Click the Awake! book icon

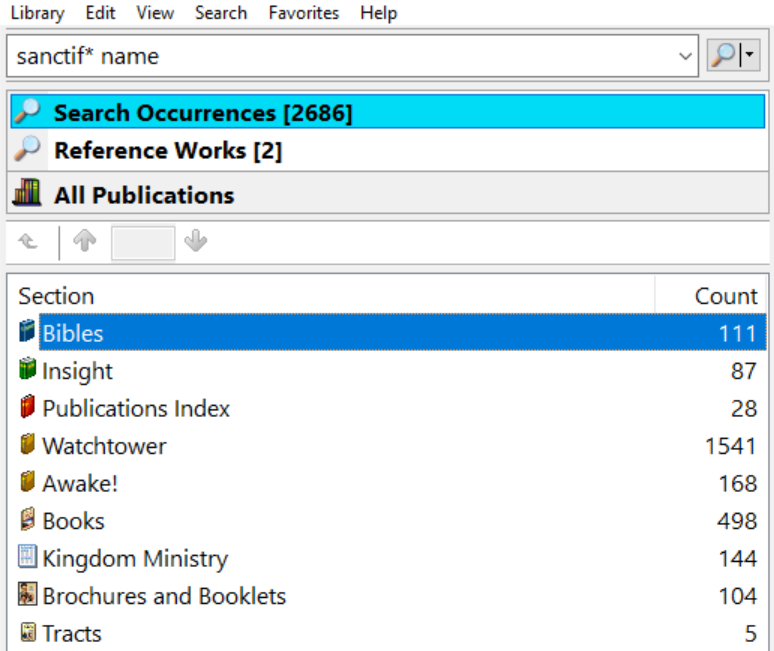(28, 481)
